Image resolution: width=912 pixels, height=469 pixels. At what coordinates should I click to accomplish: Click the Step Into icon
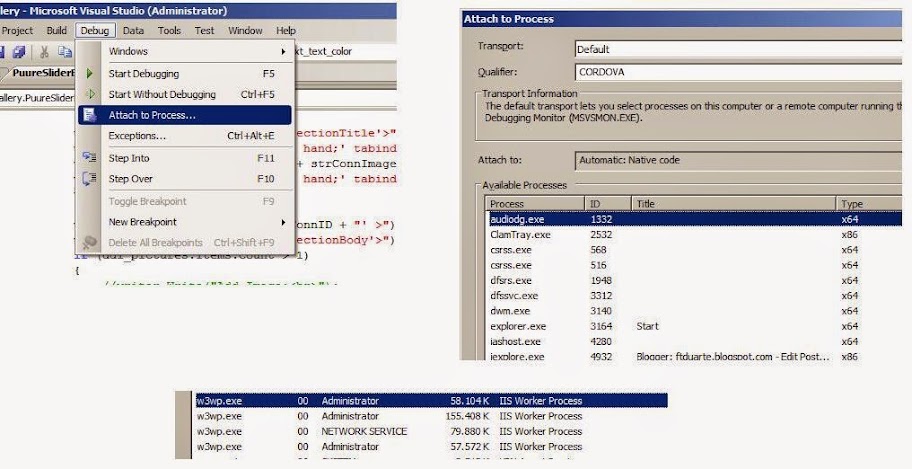pyautogui.click(x=89, y=158)
